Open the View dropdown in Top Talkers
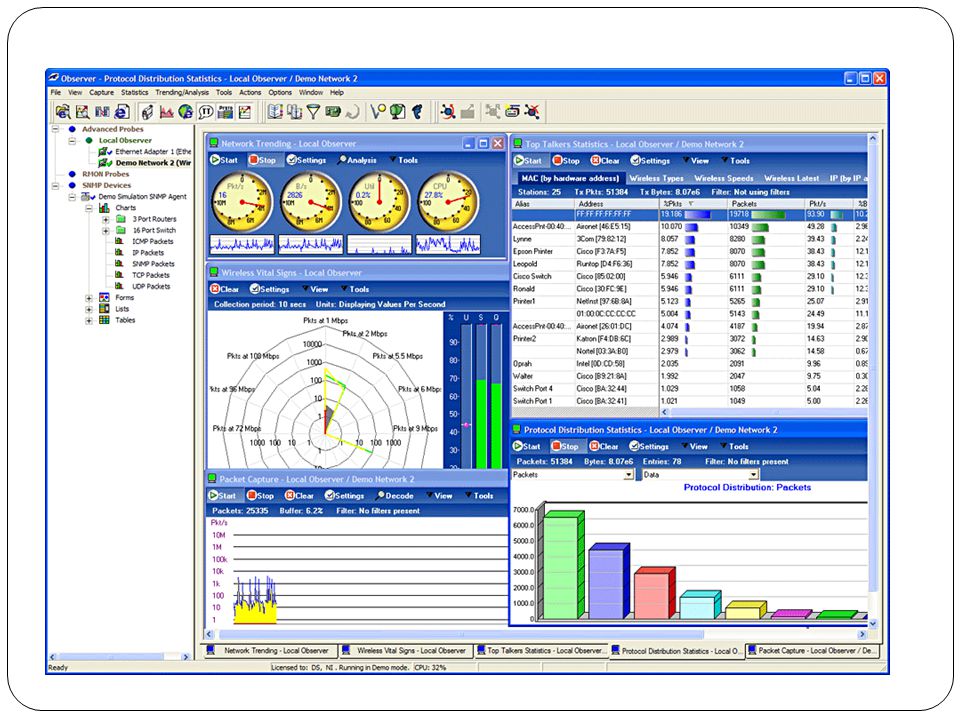Screen dimensions: 960x720 [696, 160]
